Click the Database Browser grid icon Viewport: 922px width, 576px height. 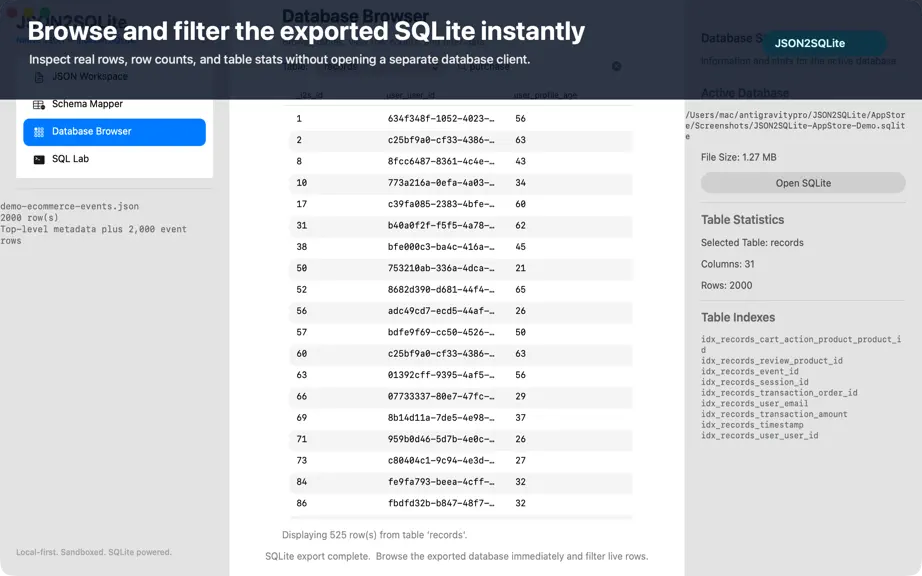[39, 132]
